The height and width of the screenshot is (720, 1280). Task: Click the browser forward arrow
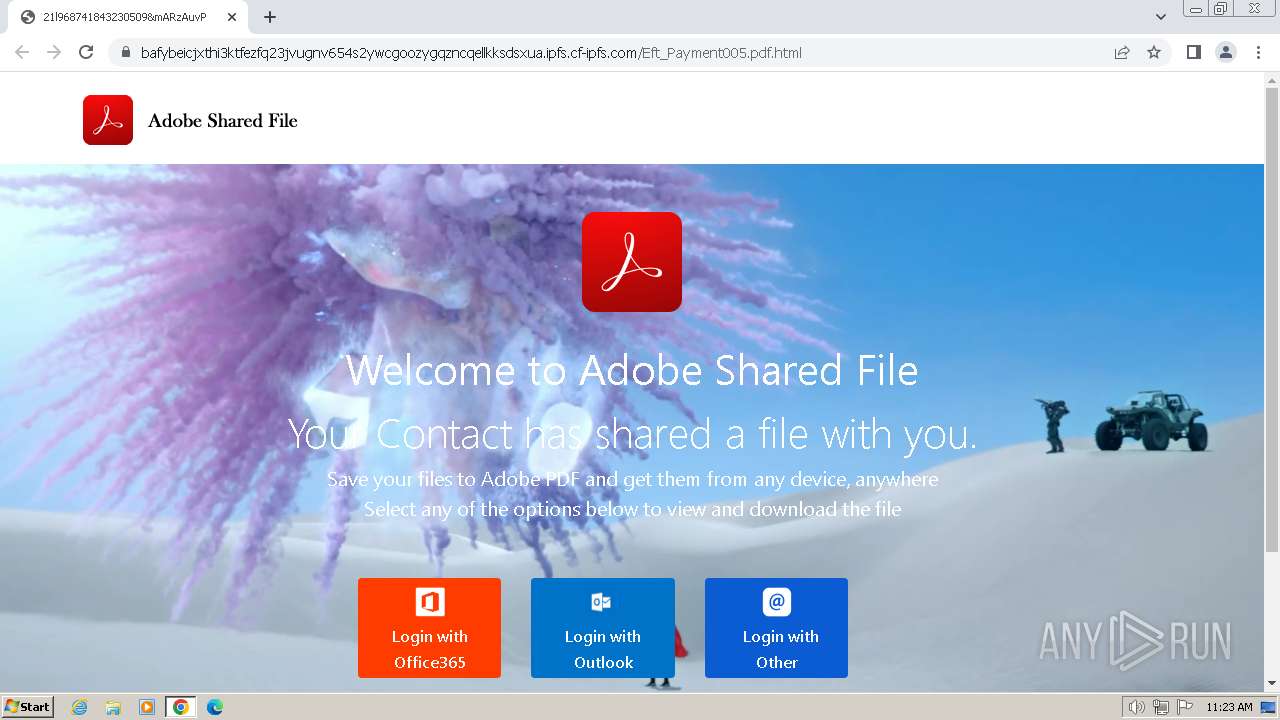coord(54,52)
